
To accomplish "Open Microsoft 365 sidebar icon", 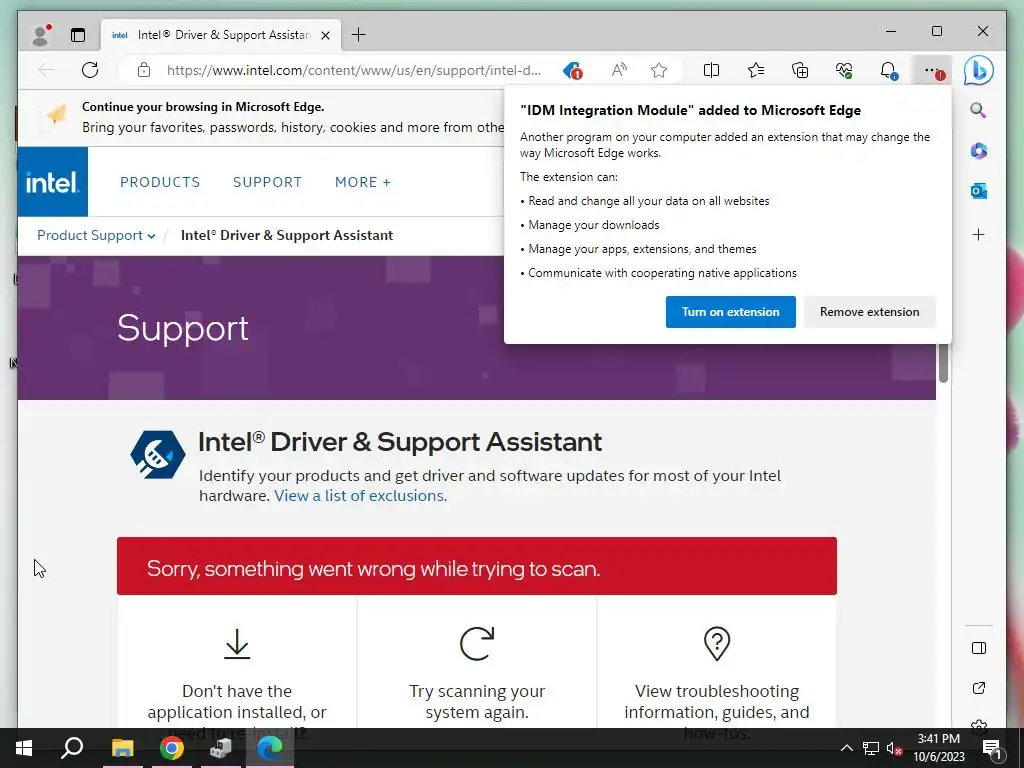I will (978, 151).
